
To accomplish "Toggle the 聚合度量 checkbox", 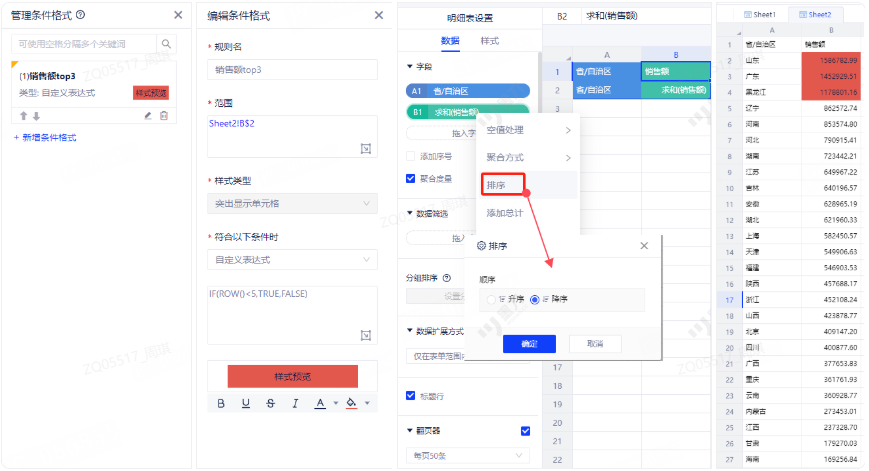I will [411, 179].
